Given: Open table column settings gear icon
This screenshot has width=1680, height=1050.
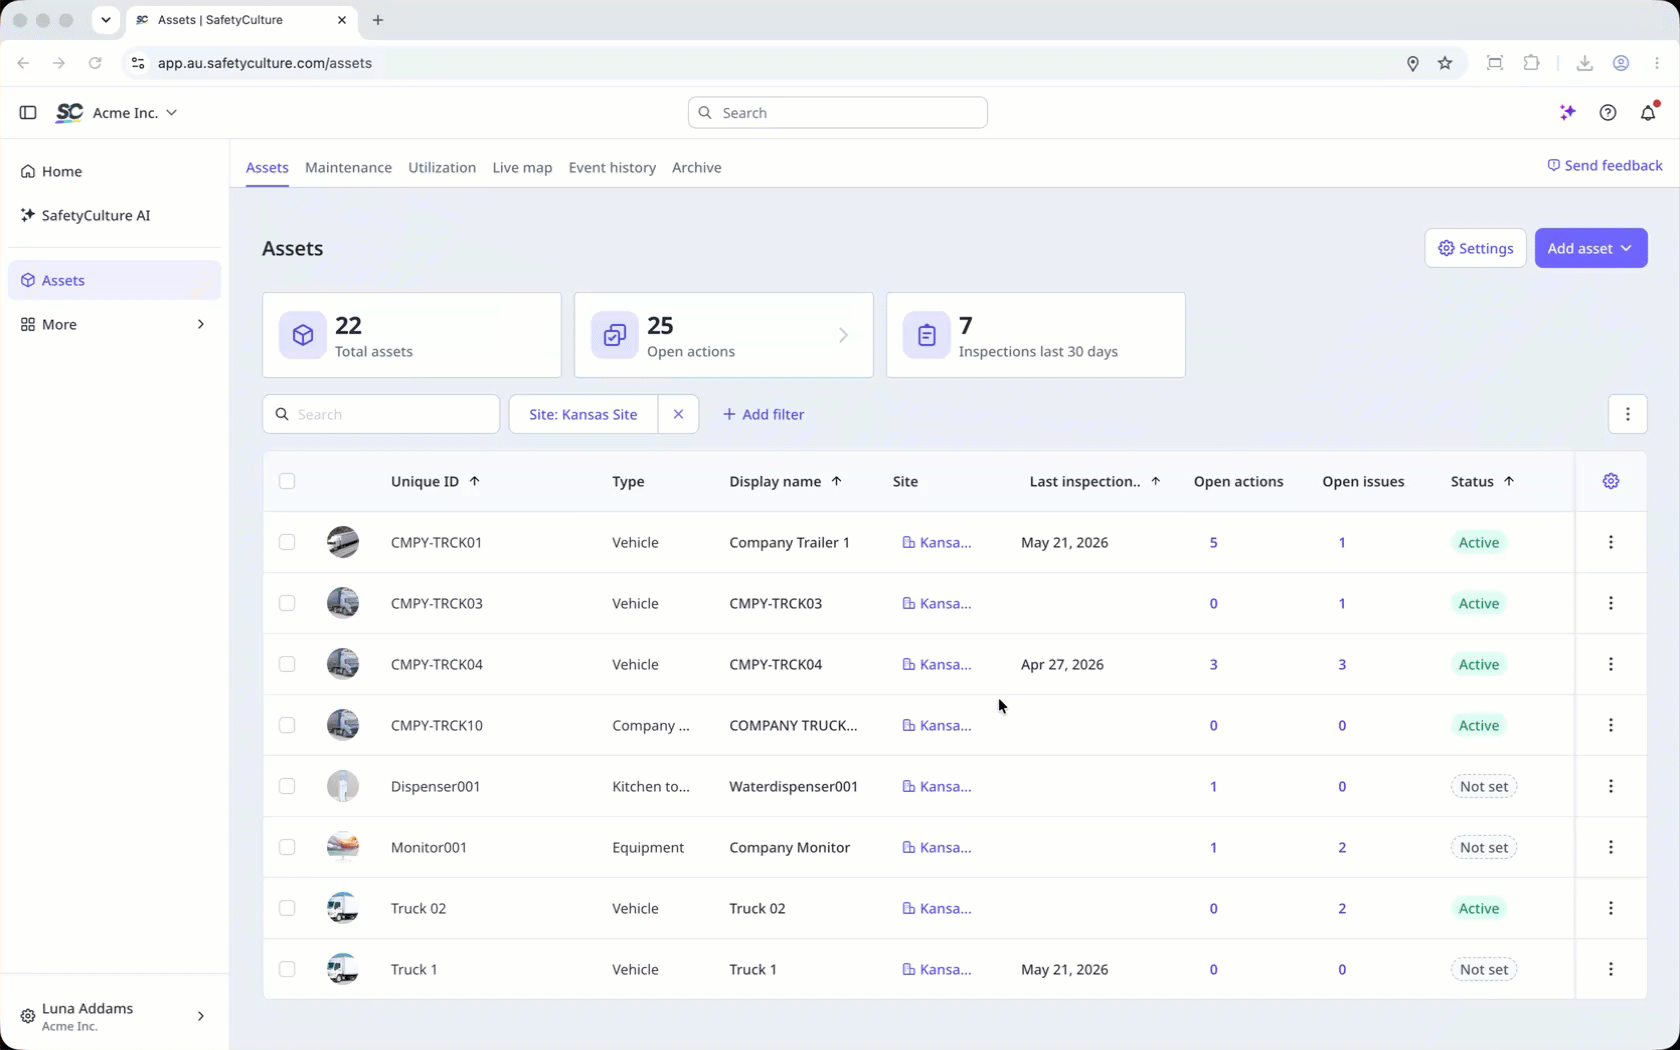Looking at the screenshot, I should [1610, 481].
